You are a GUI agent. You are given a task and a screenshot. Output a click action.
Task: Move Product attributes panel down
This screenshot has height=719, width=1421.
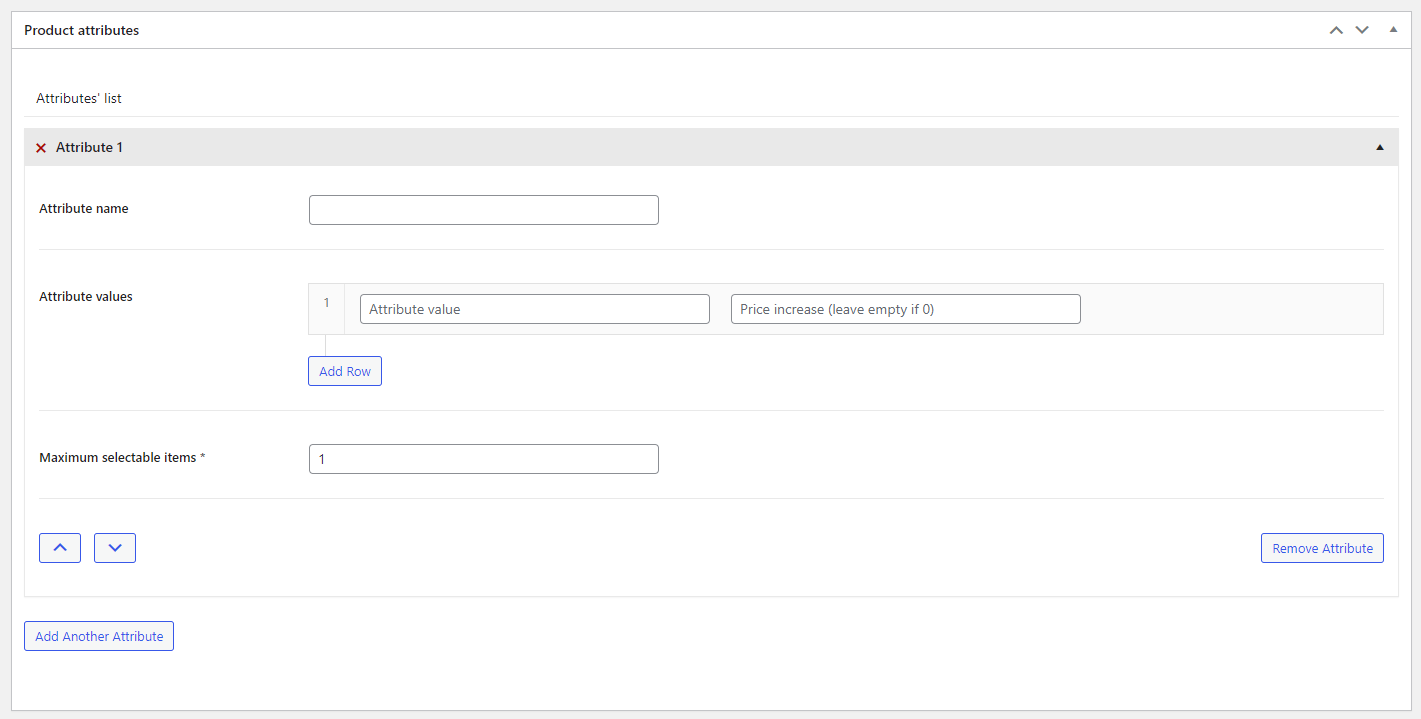pyautogui.click(x=1362, y=30)
